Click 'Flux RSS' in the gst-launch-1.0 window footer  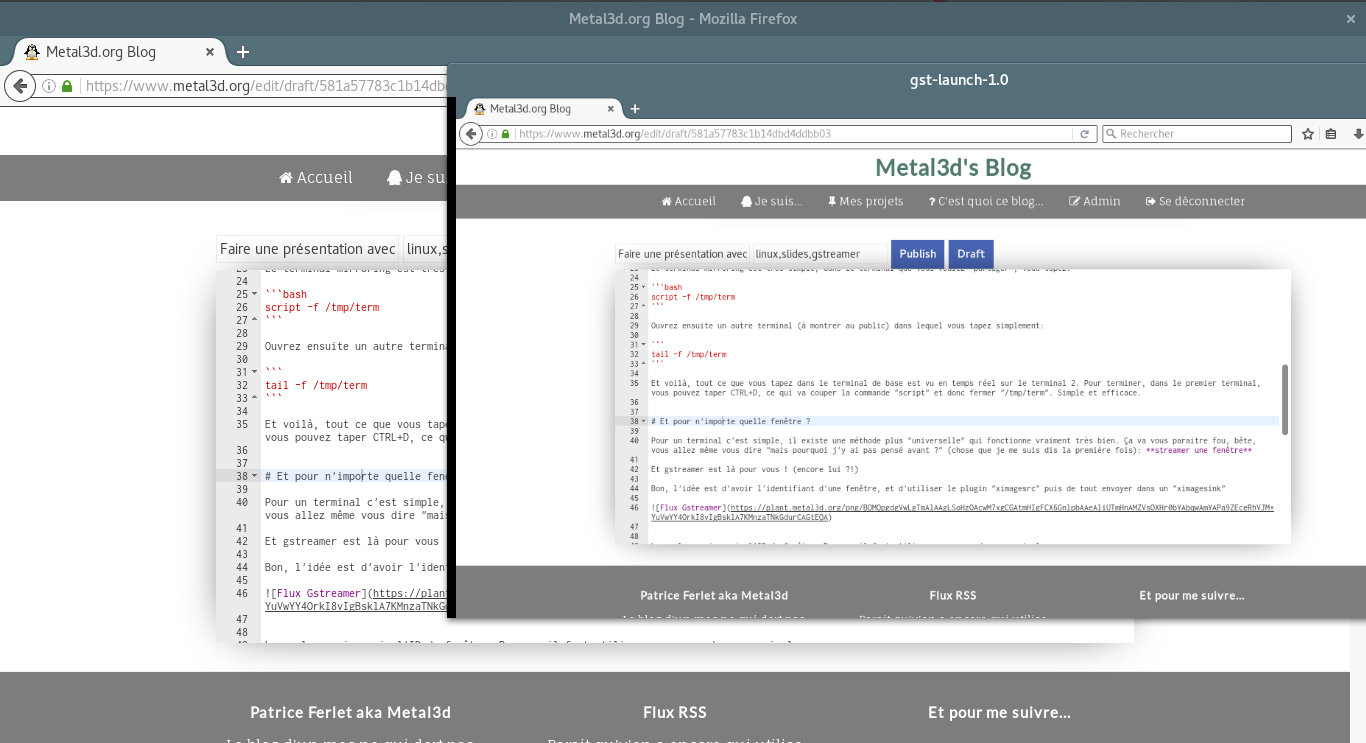(x=953, y=595)
